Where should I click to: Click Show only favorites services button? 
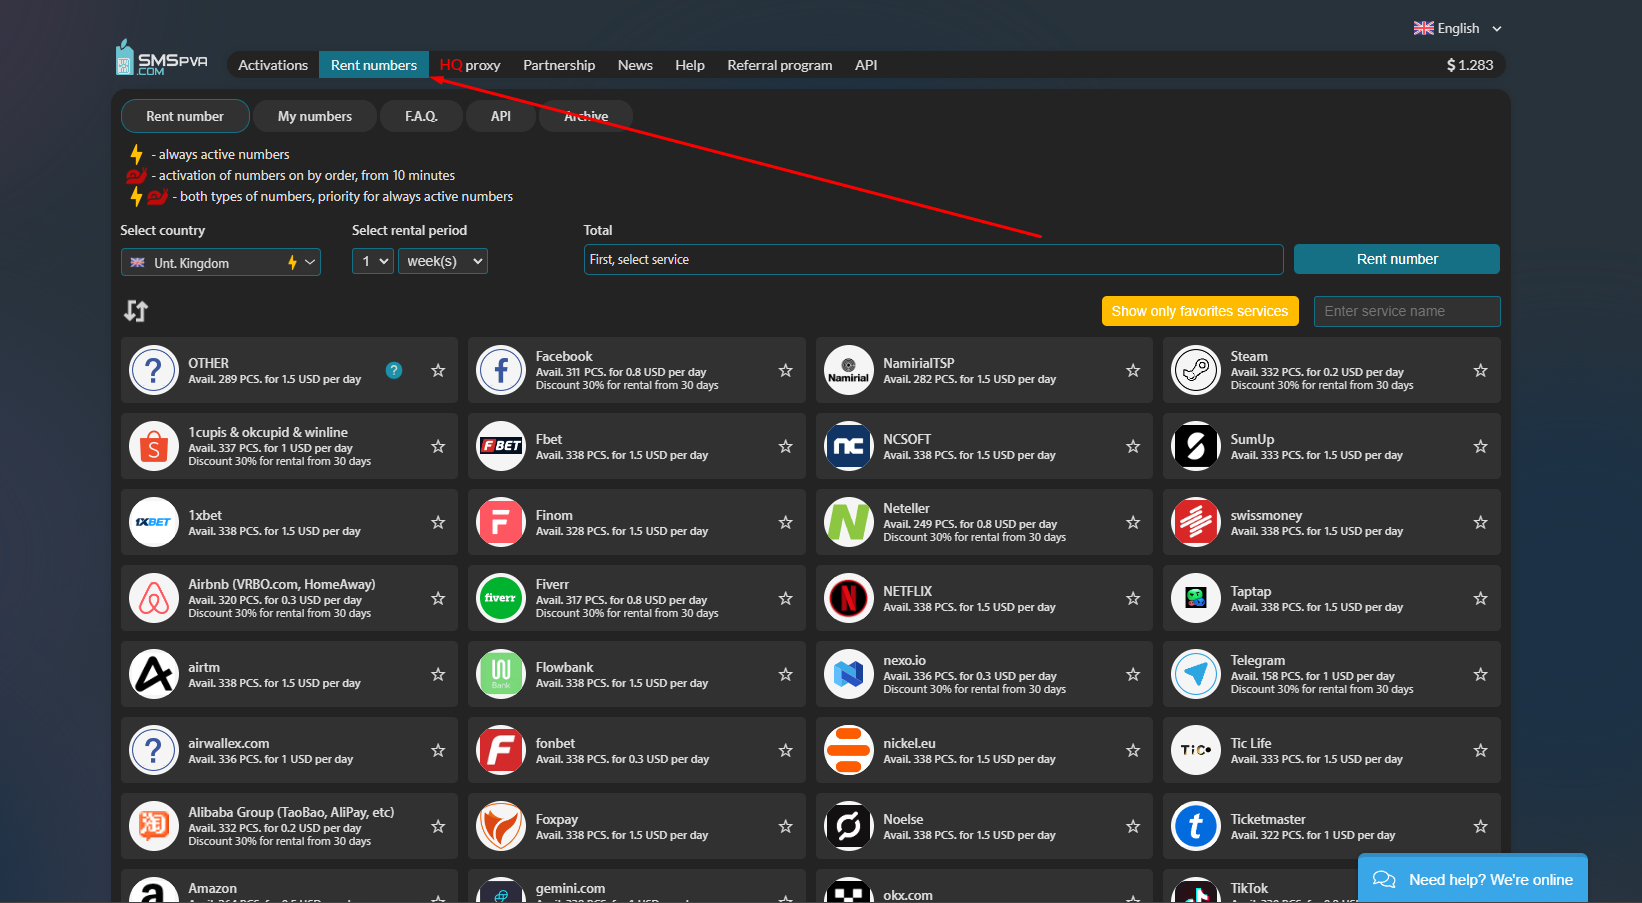click(1200, 311)
